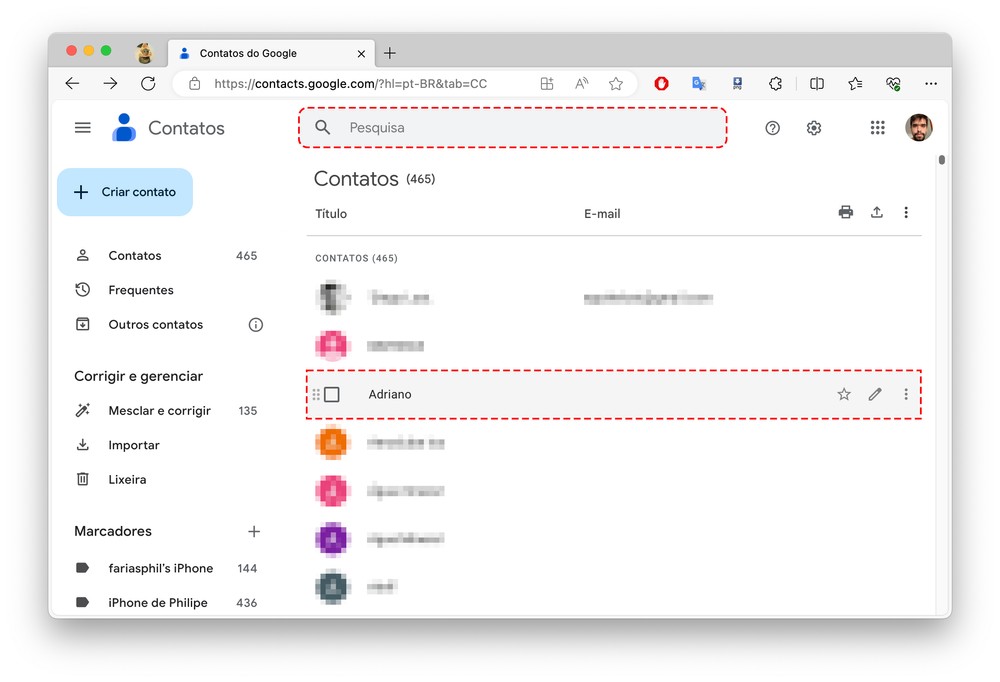Viewport: 1000px width, 682px height.
Task: Click the Pesquisa search field
Action: click(x=513, y=128)
